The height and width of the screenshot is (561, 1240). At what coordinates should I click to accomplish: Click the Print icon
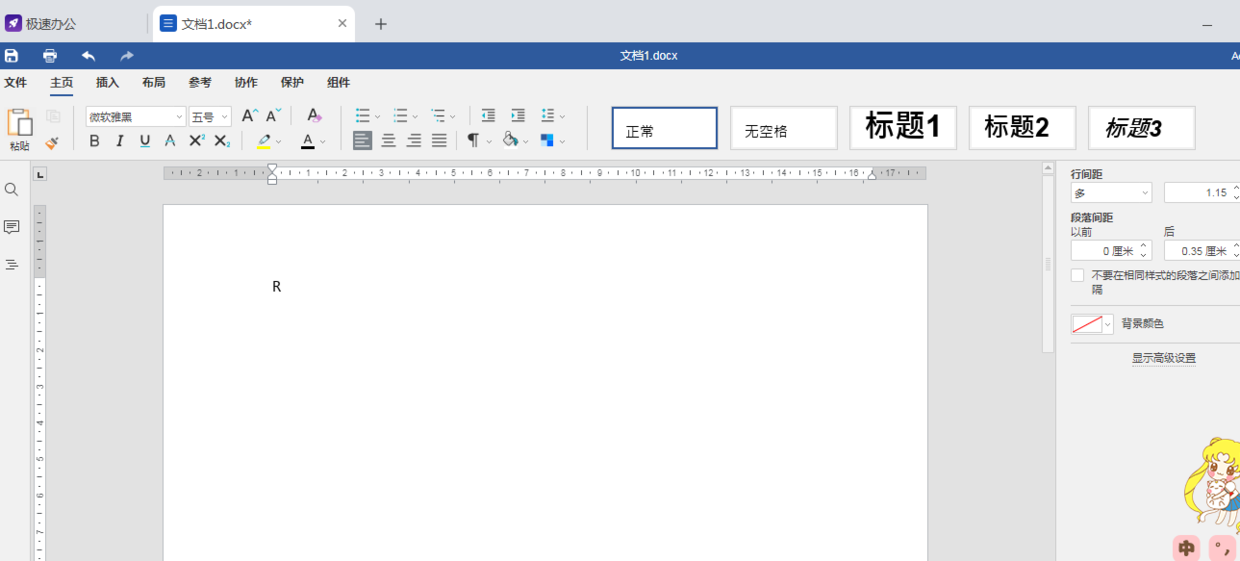[50, 56]
